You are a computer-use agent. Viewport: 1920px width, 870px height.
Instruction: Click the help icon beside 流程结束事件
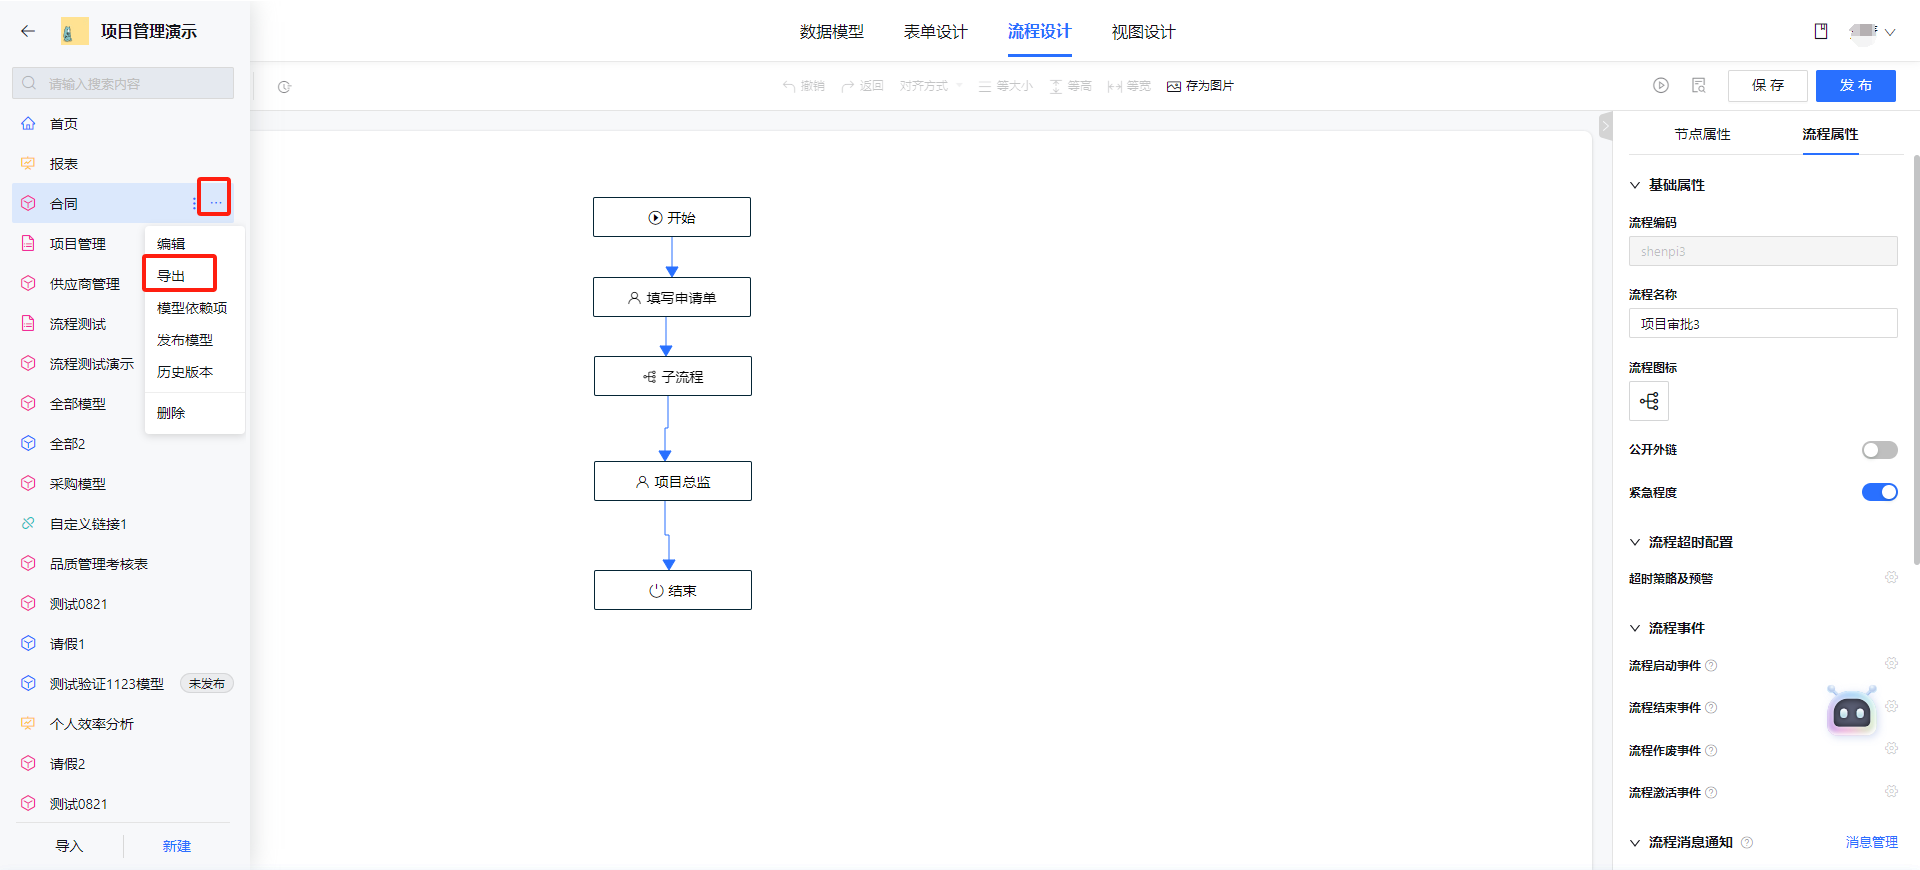pyautogui.click(x=1711, y=708)
